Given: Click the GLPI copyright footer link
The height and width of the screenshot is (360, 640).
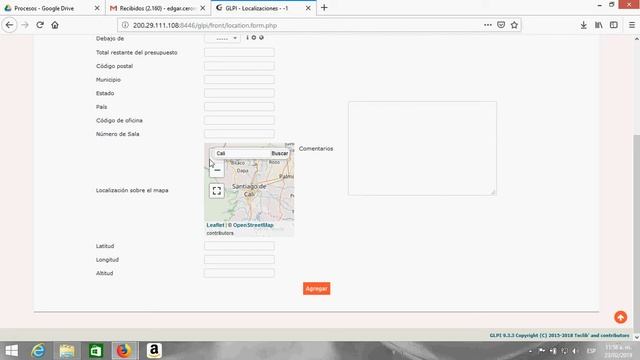Looking at the screenshot, I should pyautogui.click(x=559, y=335).
